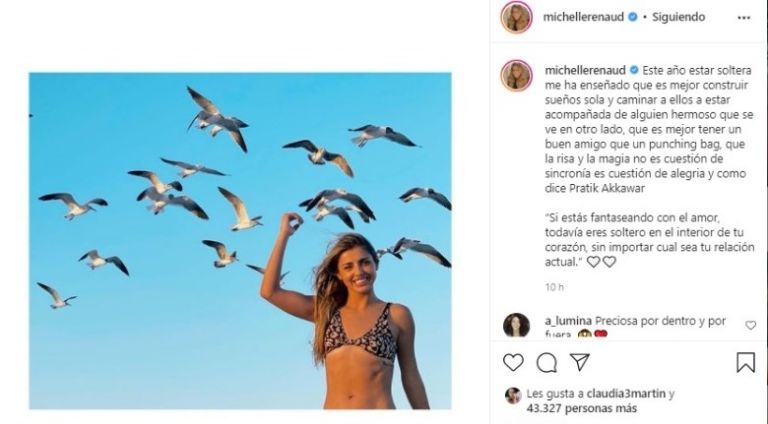The height and width of the screenshot is (424, 768).
Task: Click verified badge next to caption username
Action: [632, 70]
